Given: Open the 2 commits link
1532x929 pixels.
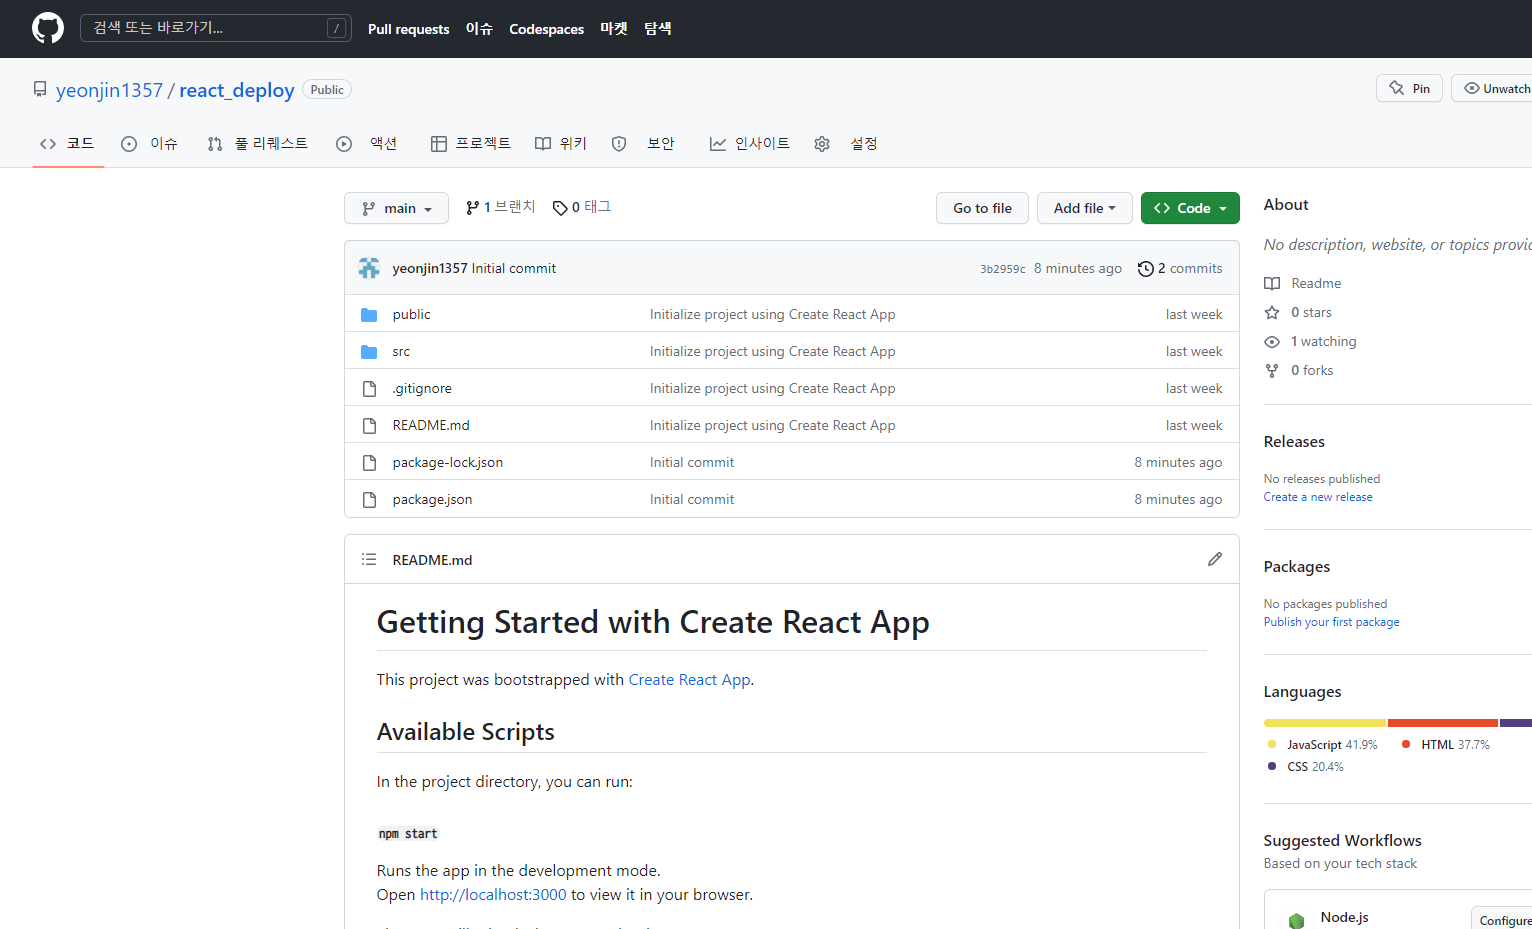Looking at the screenshot, I should pyautogui.click(x=1180, y=268).
